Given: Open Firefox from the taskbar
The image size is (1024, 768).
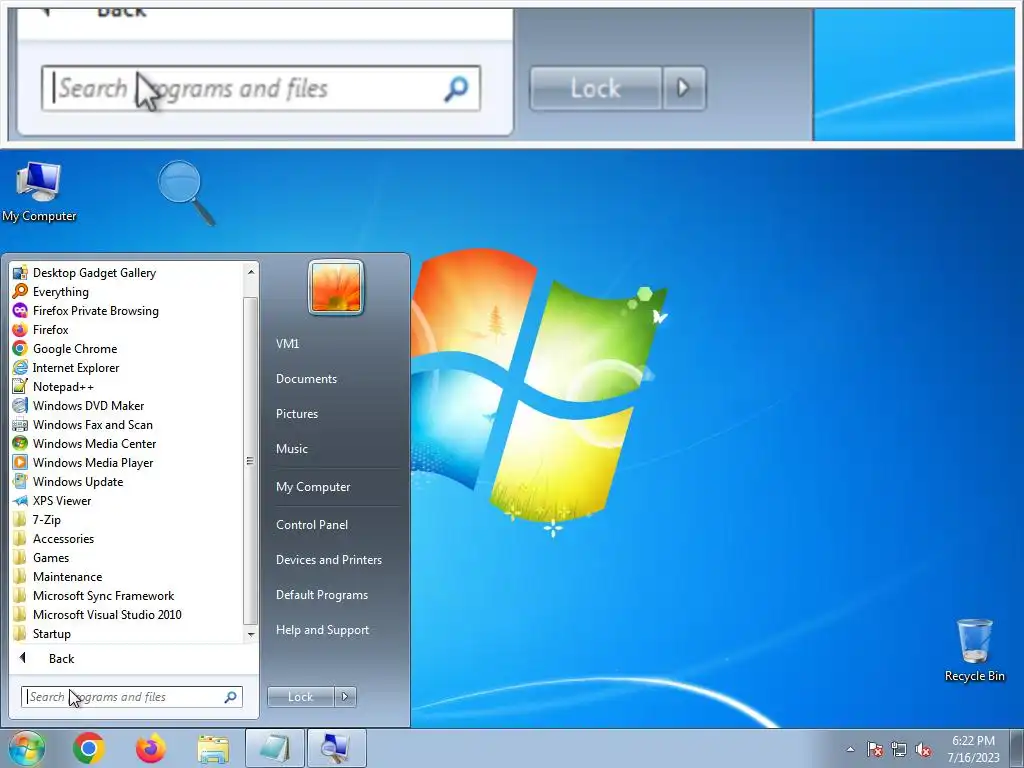Looking at the screenshot, I should click(151, 748).
